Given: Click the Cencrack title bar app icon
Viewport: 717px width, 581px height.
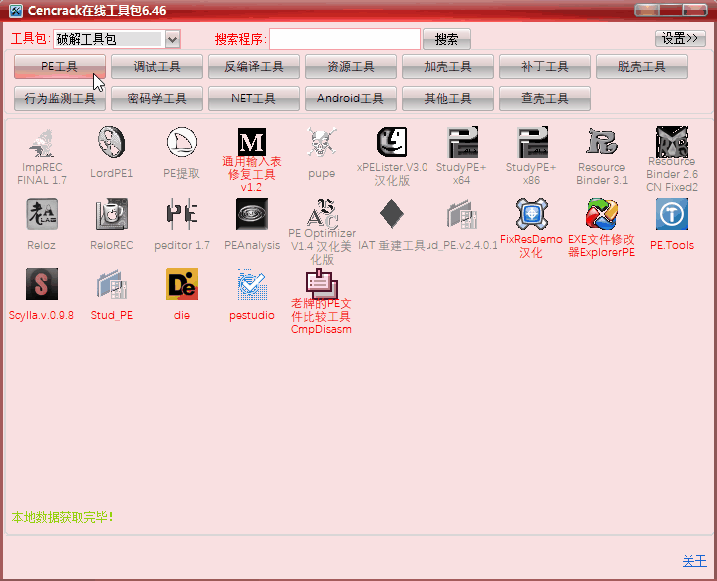Looking at the screenshot, I should 16,11.
